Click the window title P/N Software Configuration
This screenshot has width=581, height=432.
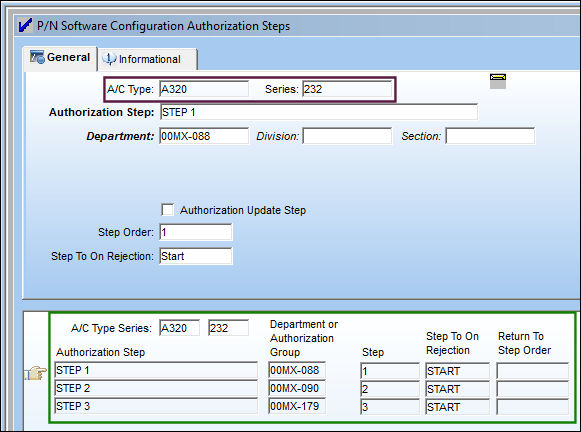click(163, 26)
